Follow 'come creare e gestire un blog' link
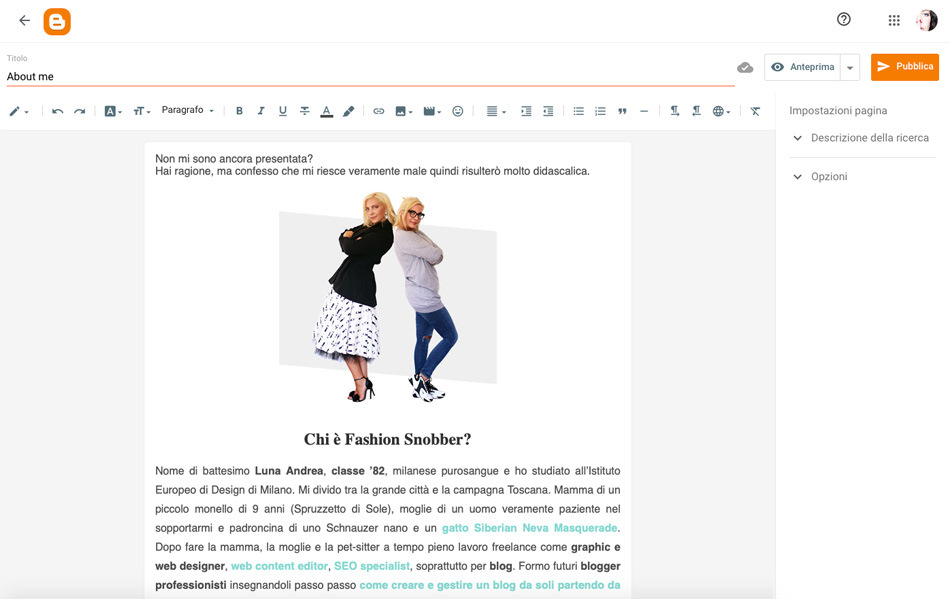950x599 pixels. (490, 585)
